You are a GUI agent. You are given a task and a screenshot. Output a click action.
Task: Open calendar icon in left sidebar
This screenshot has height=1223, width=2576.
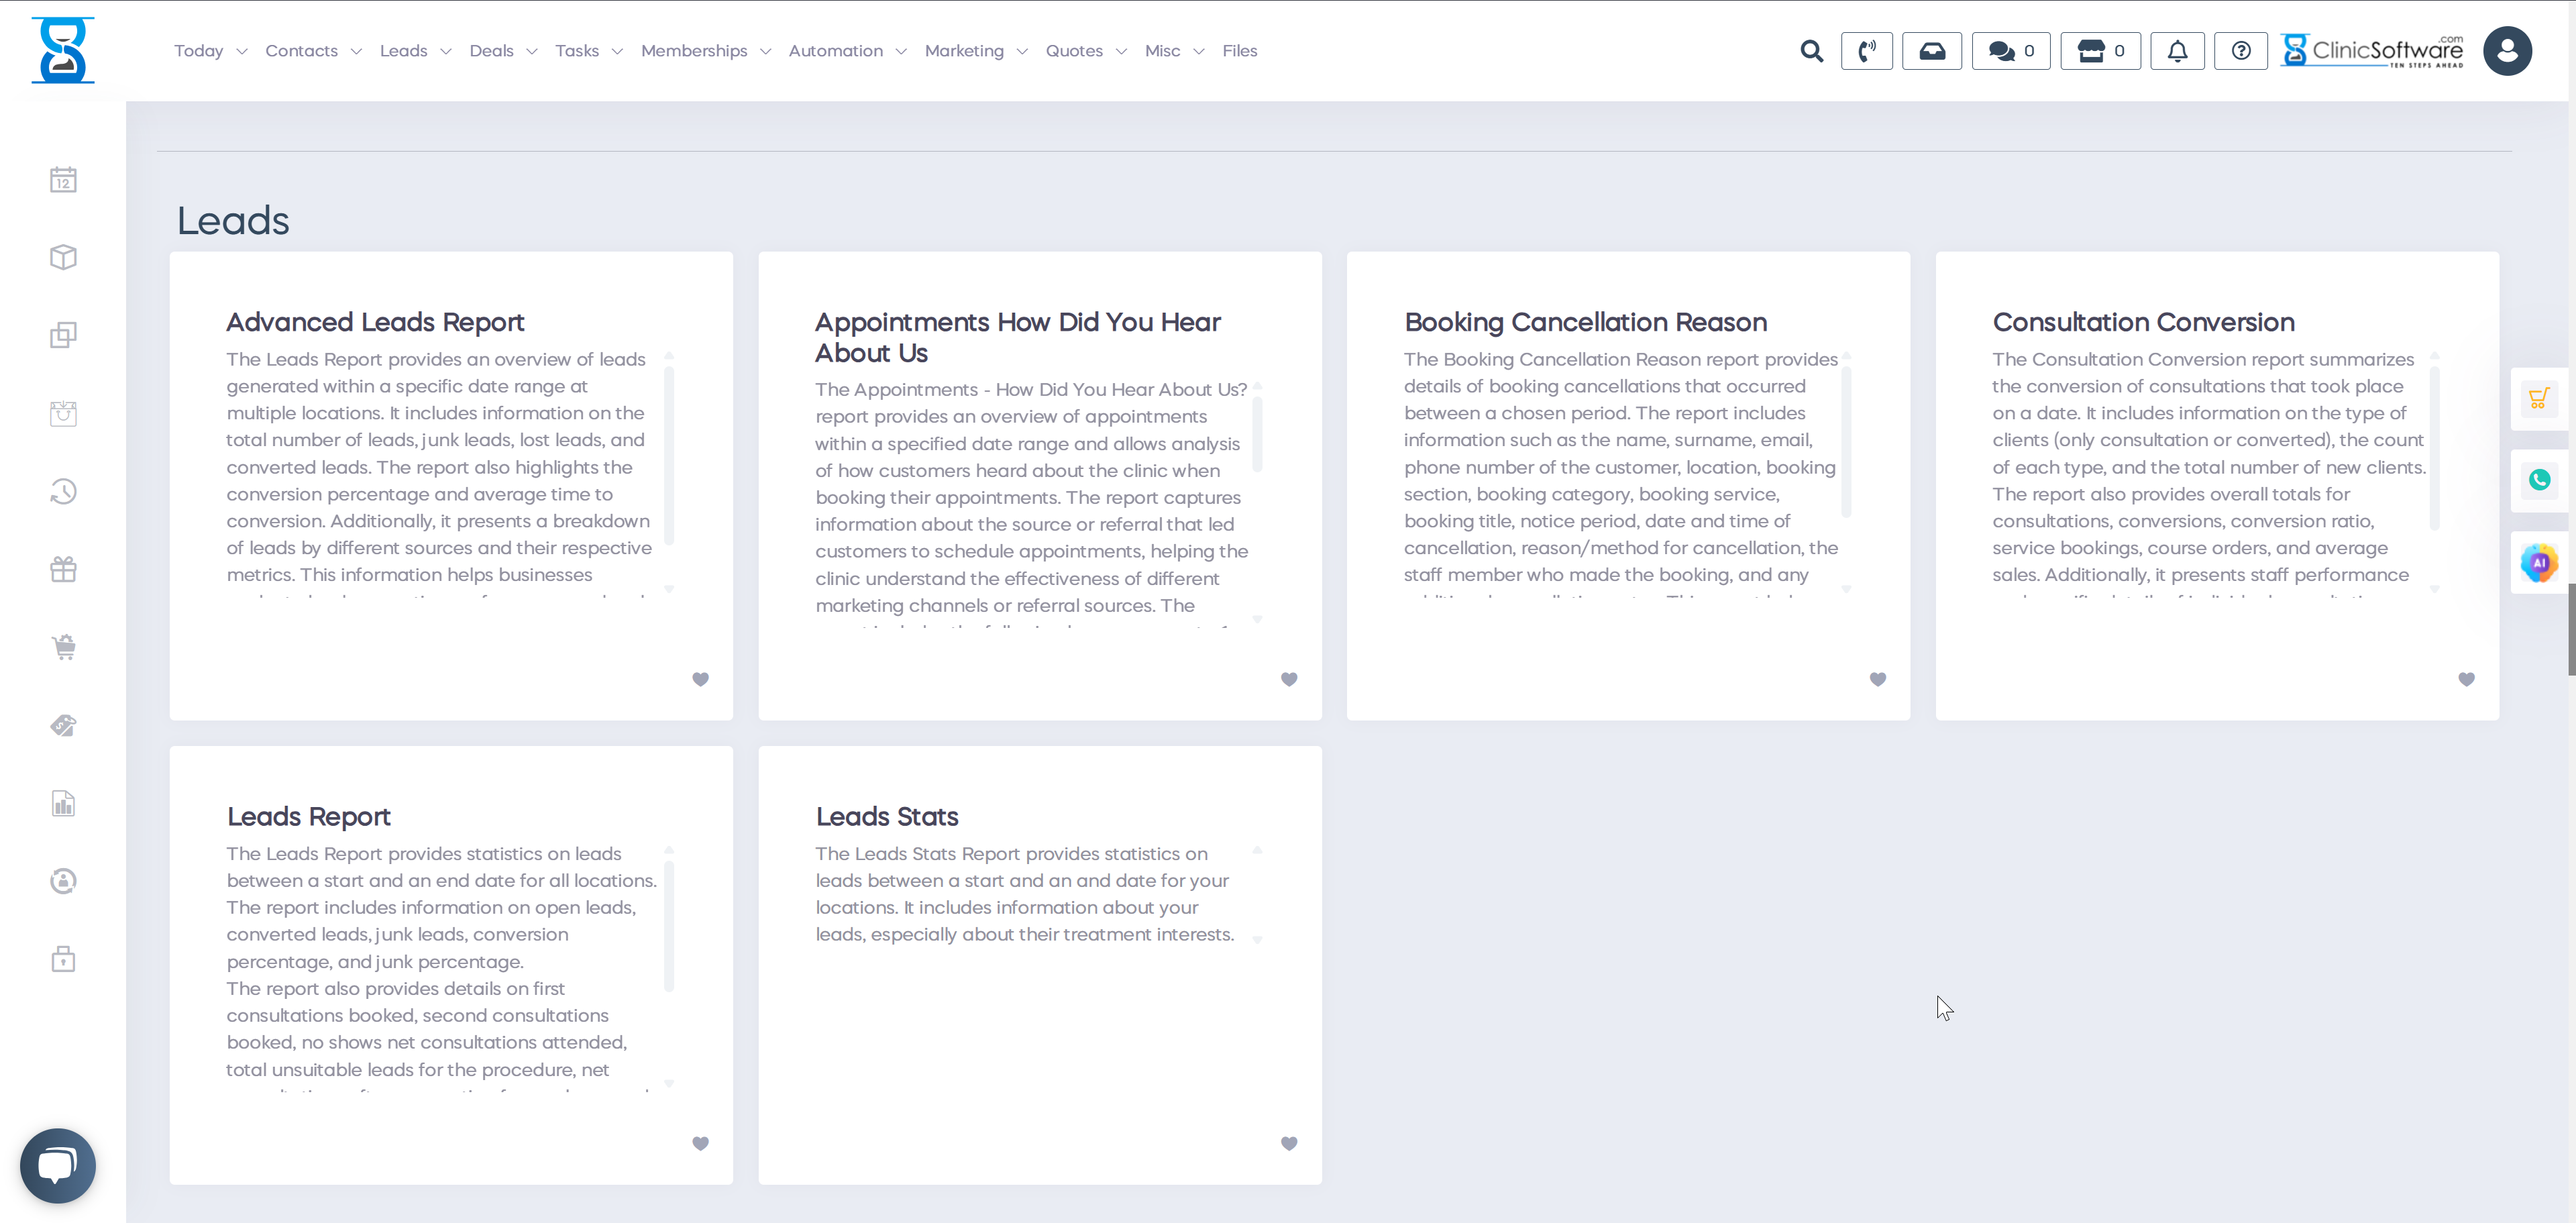point(63,180)
